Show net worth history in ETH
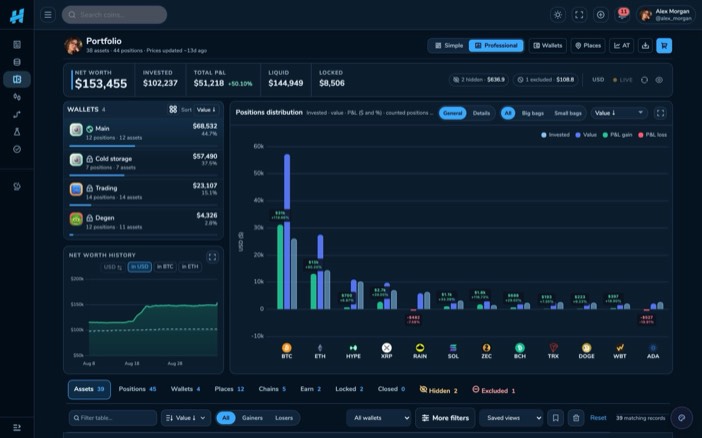This screenshot has width=702, height=438. coord(190,267)
